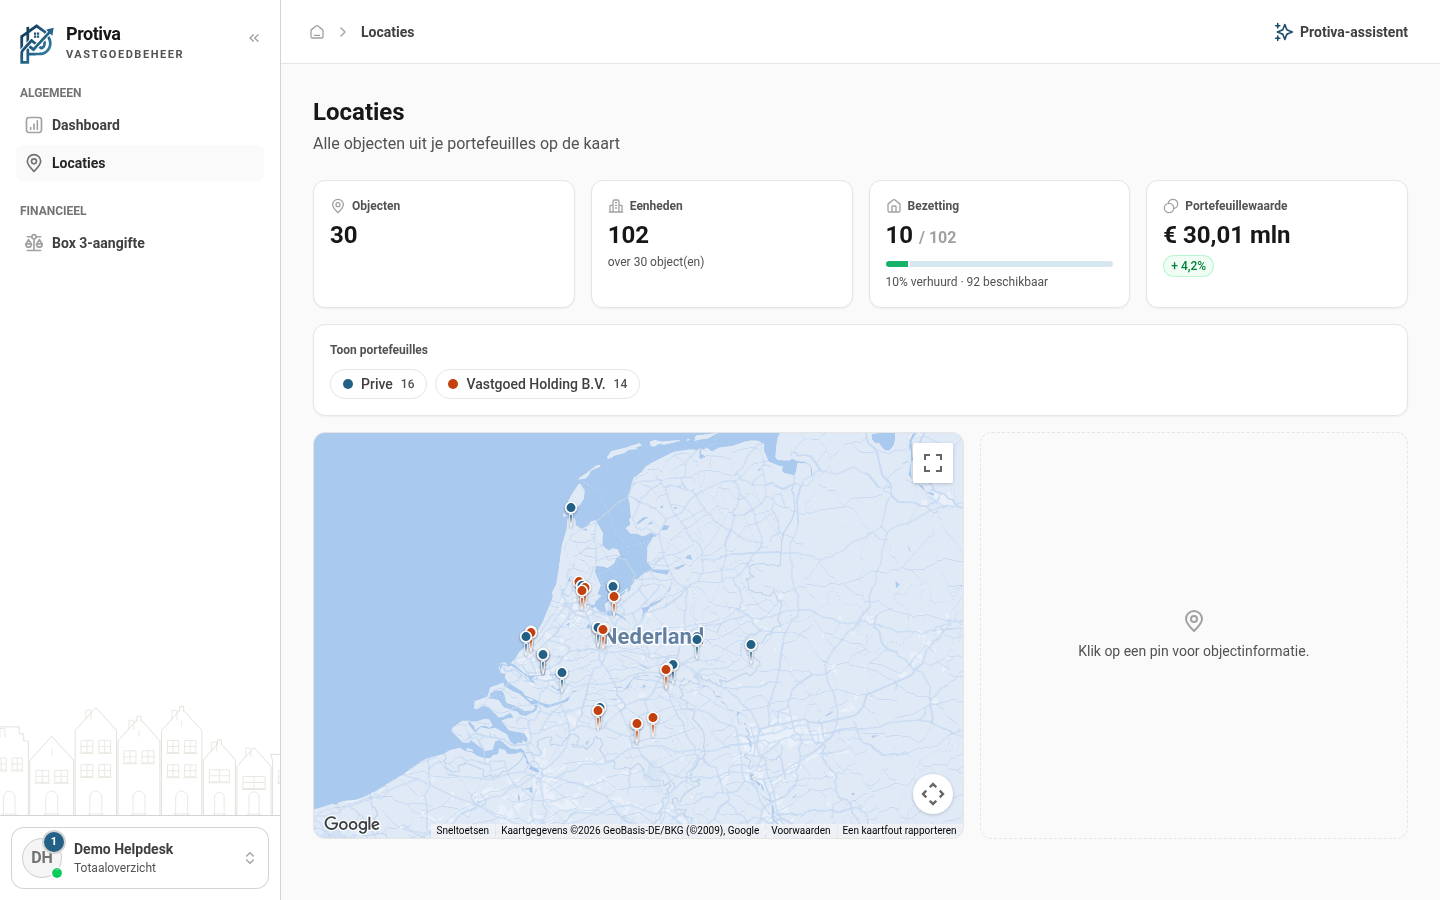This screenshot has width=1440, height=900.
Task: Click the Eenheden building icon
Action: pos(616,206)
